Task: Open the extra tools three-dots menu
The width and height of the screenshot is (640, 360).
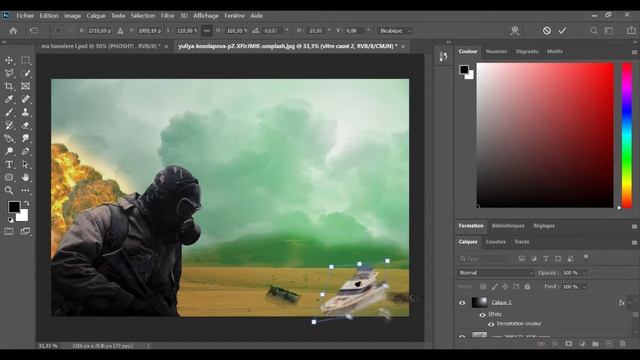Action: coord(25,190)
